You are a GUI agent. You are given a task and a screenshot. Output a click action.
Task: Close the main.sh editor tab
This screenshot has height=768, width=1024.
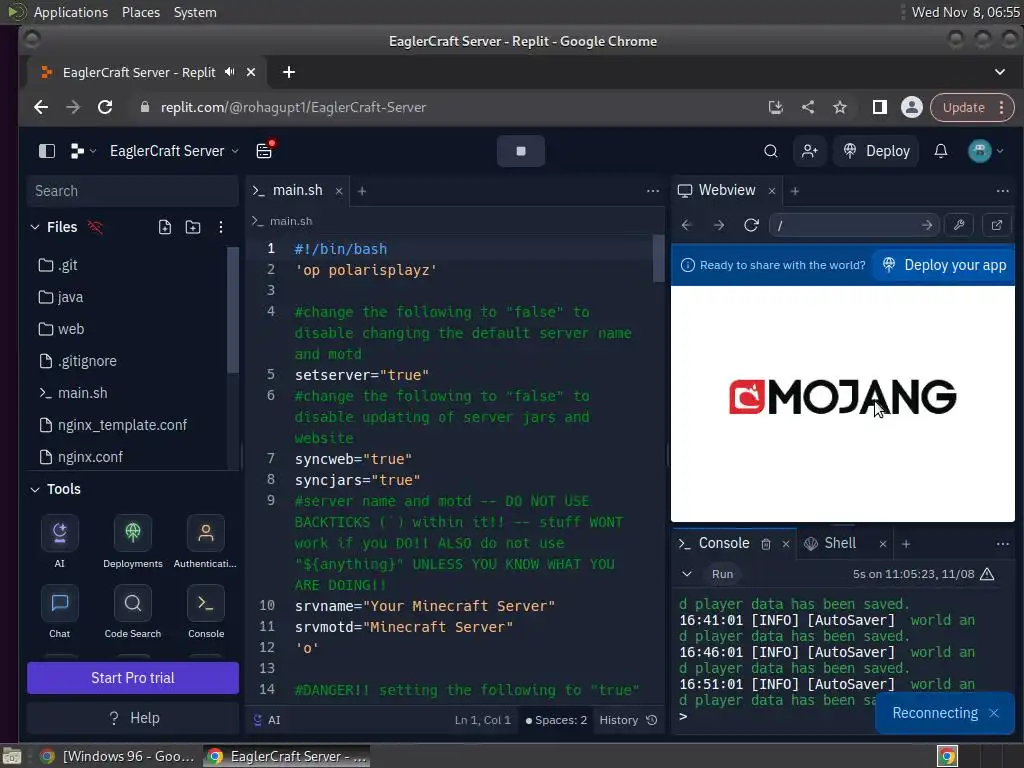click(x=339, y=191)
